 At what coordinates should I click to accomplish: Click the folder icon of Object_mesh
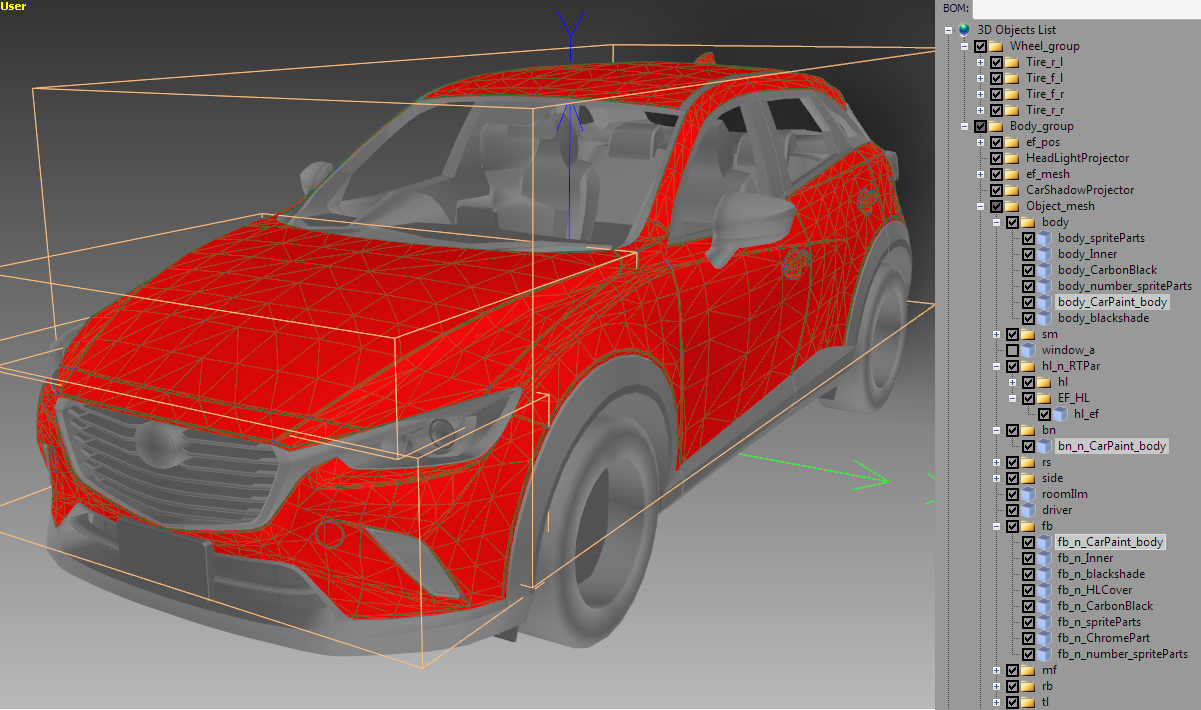(1012, 206)
